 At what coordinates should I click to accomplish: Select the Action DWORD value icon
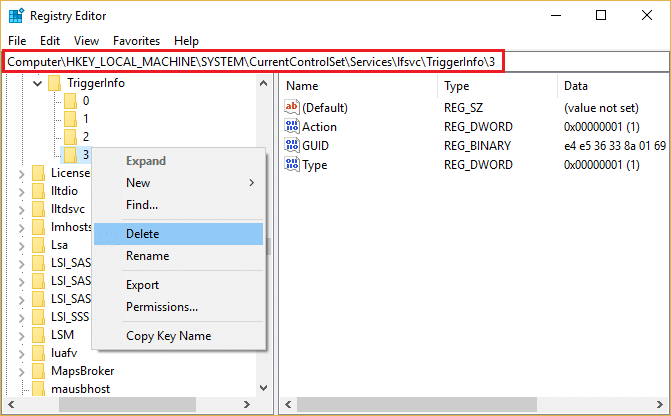[292, 126]
